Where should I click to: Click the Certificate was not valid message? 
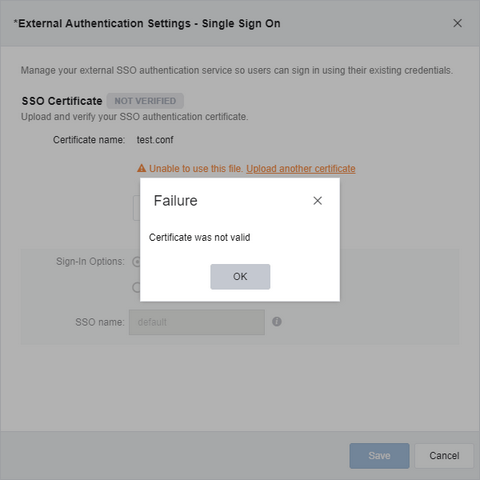click(199, 237)
